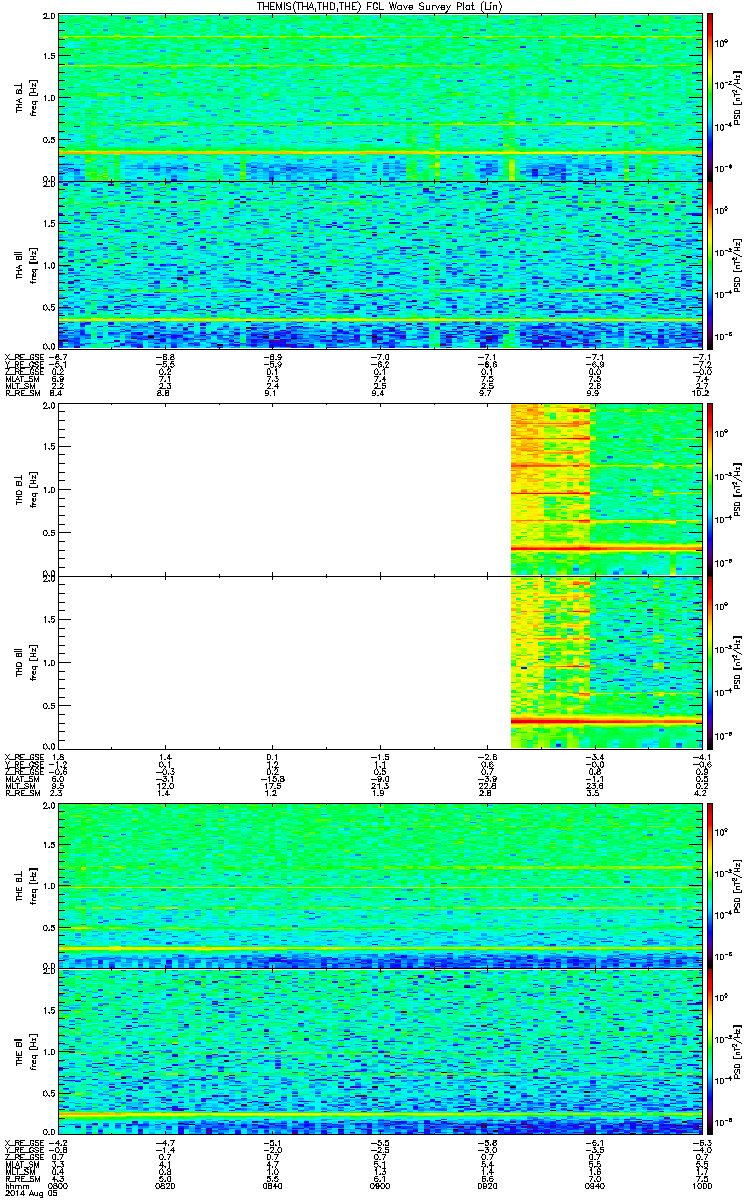Image resolution: width=750 pixels, height=1200 pixels.
Task: Click the 0900 time tick label
Action: (380, 1186)
